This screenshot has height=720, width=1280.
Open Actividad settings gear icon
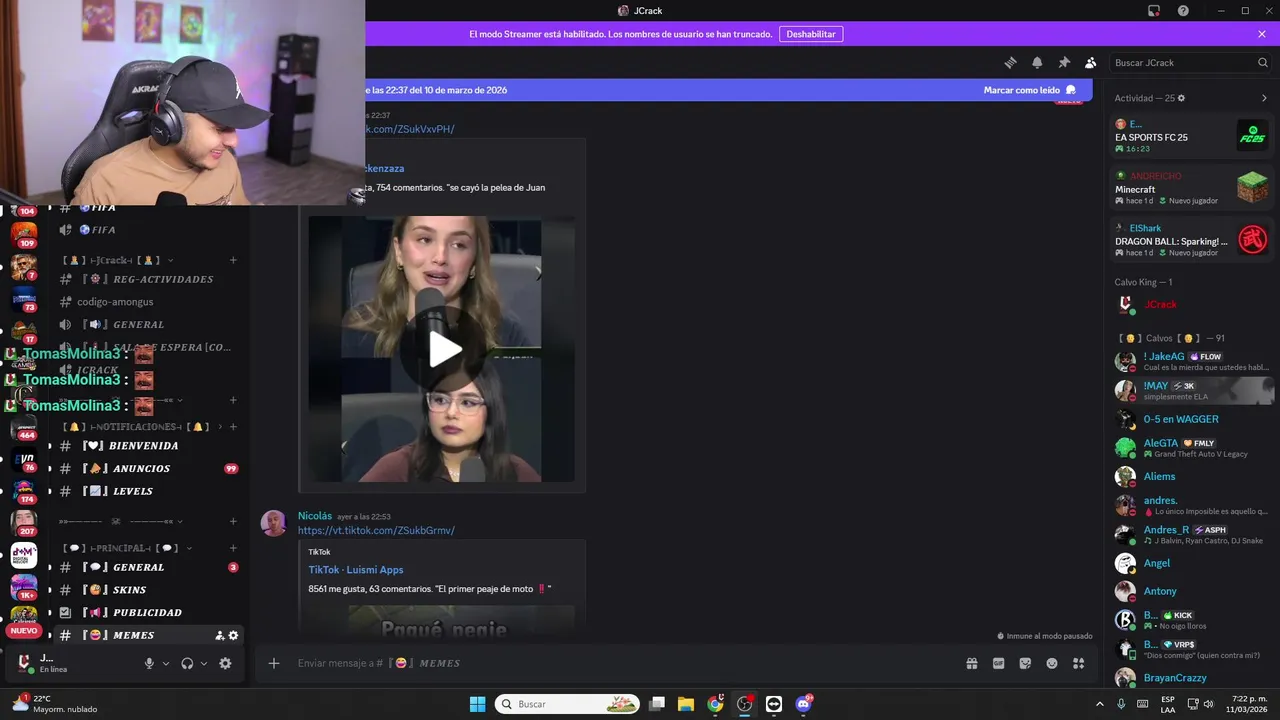(x=1181, y=98)
